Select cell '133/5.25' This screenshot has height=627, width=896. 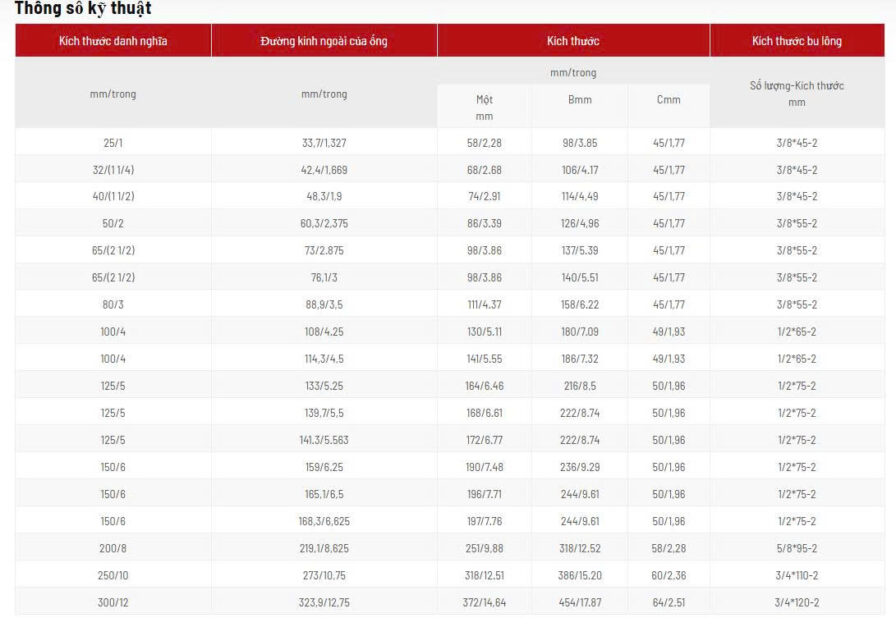[x=324, y=386]
